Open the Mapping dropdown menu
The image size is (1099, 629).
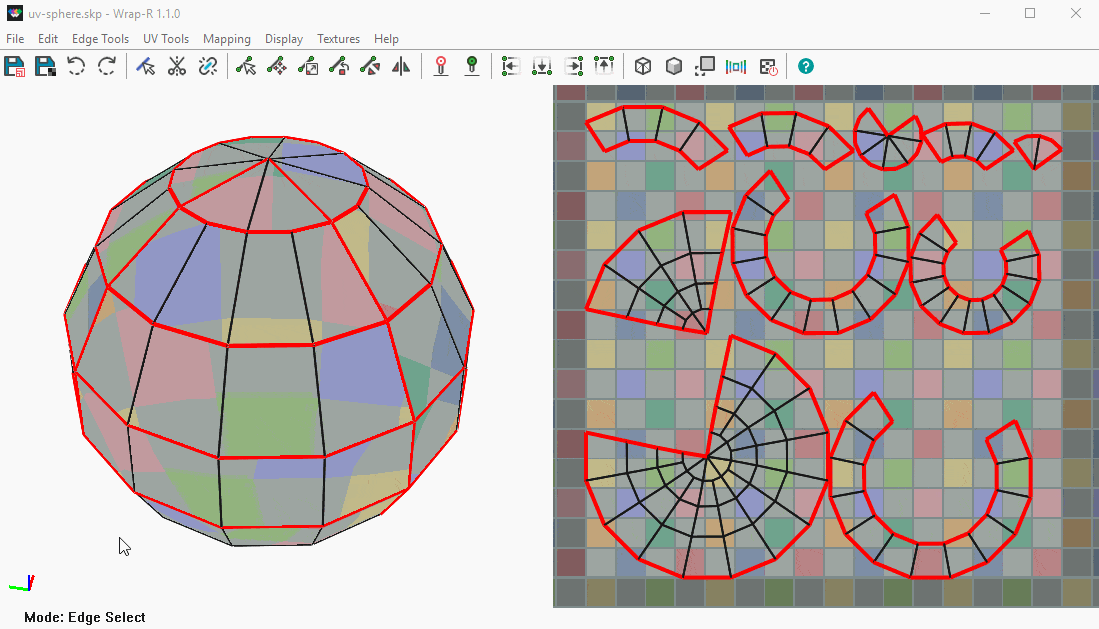[x=227, y=39]
